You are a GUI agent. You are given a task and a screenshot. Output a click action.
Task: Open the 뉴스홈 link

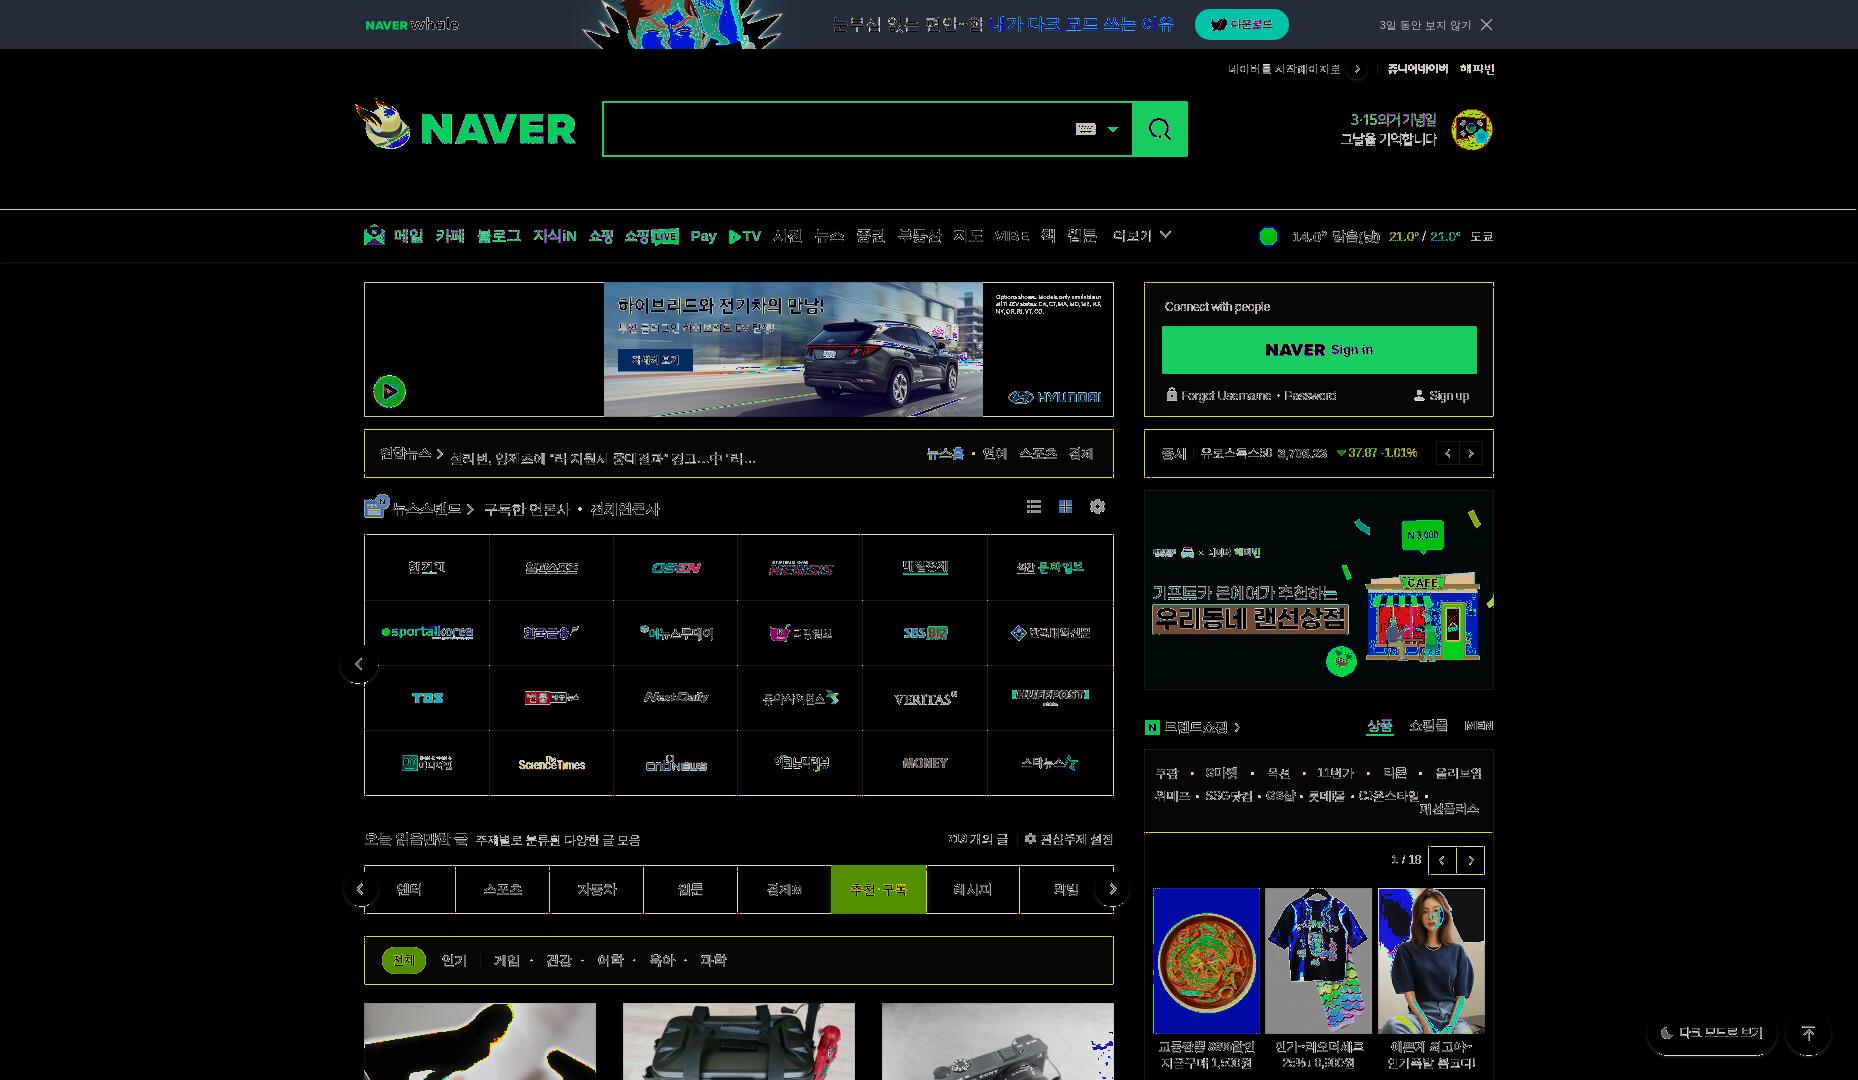click(945, 454)
